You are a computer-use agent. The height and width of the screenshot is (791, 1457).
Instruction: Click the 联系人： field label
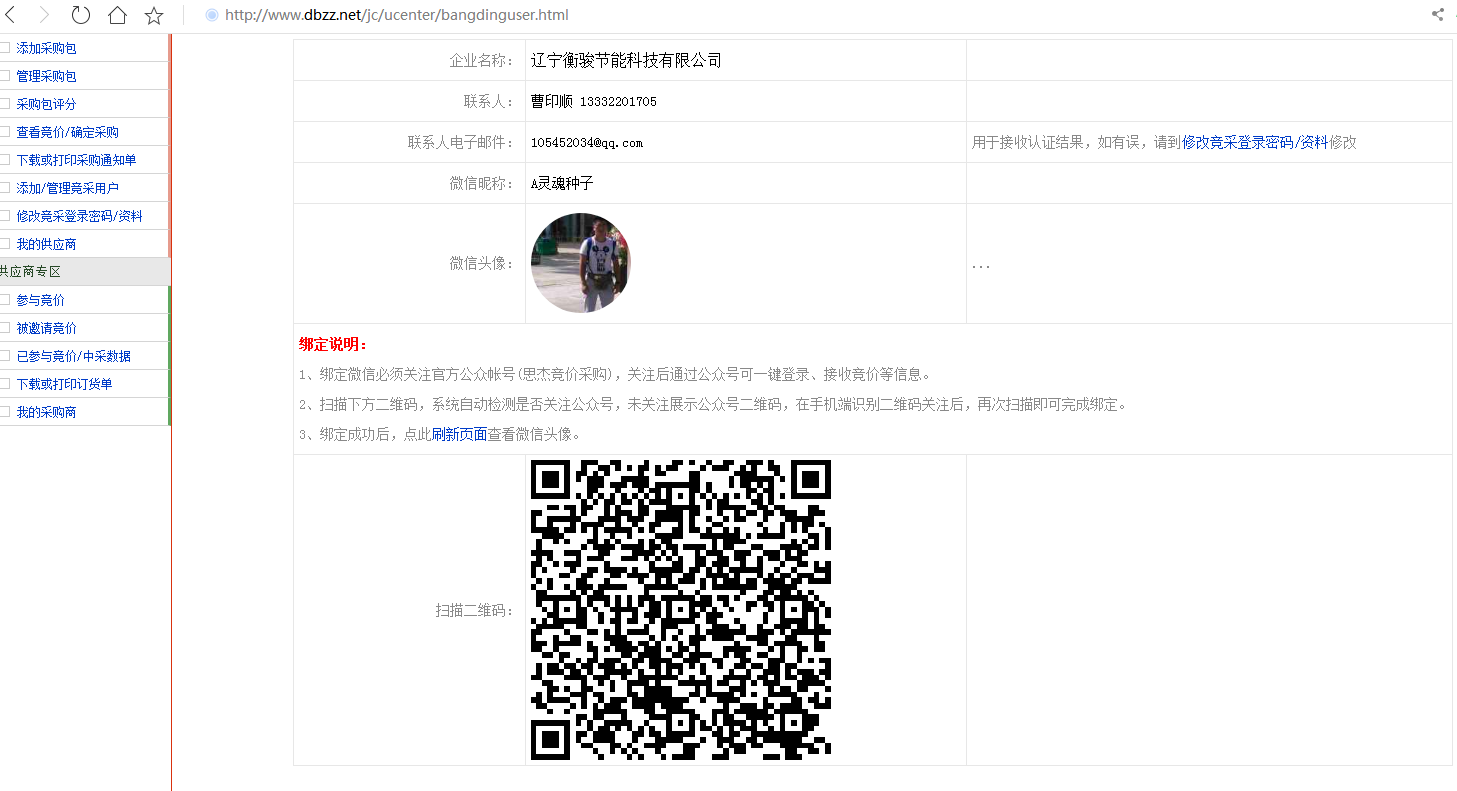pyautogui.click(x=489, y=101)
